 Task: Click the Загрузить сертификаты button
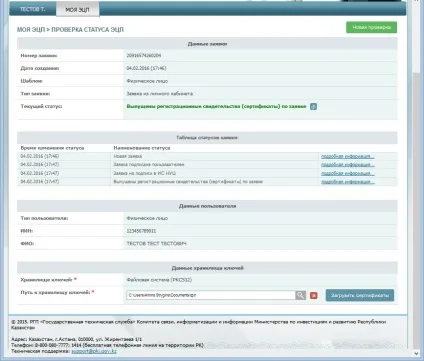click(360, 295)
